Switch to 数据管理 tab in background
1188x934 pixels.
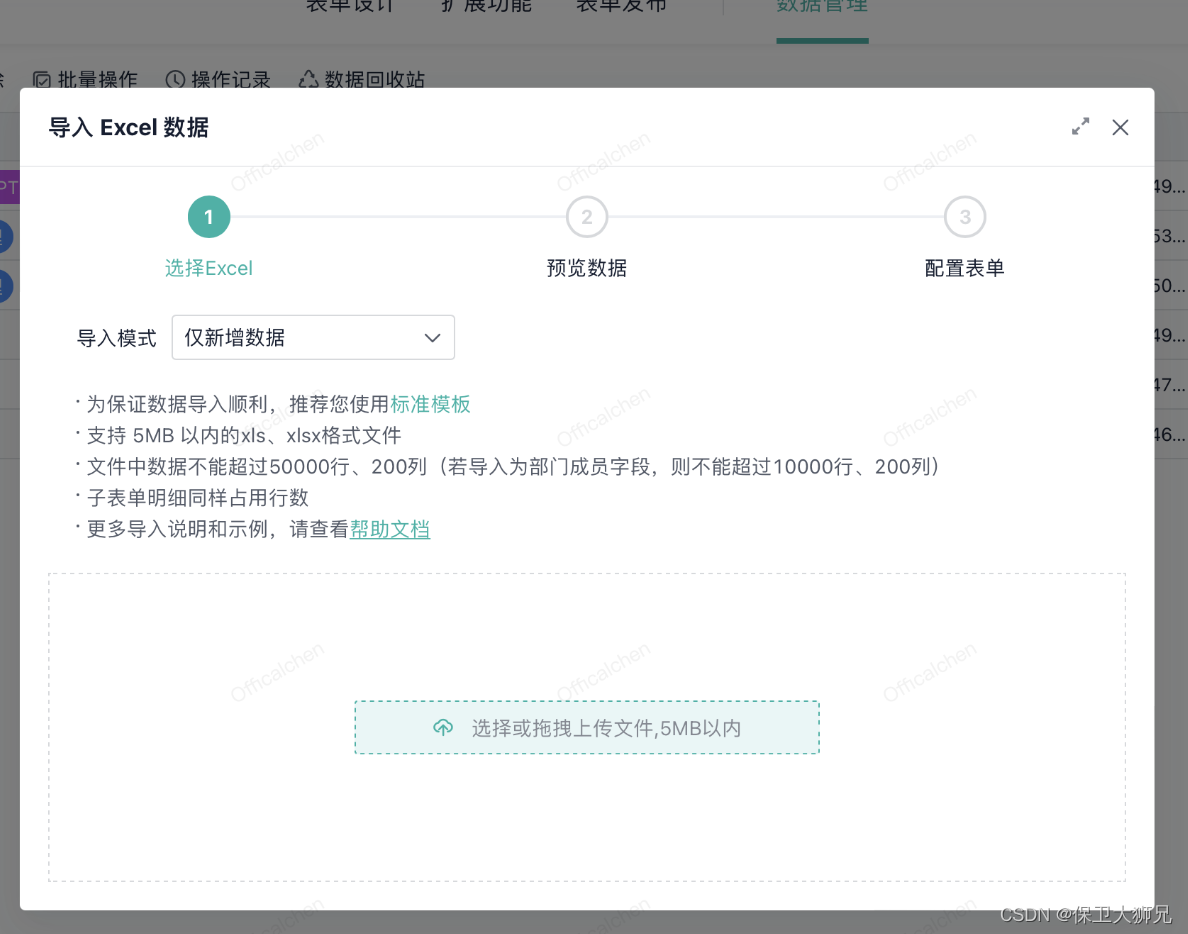tap(822, 6)
